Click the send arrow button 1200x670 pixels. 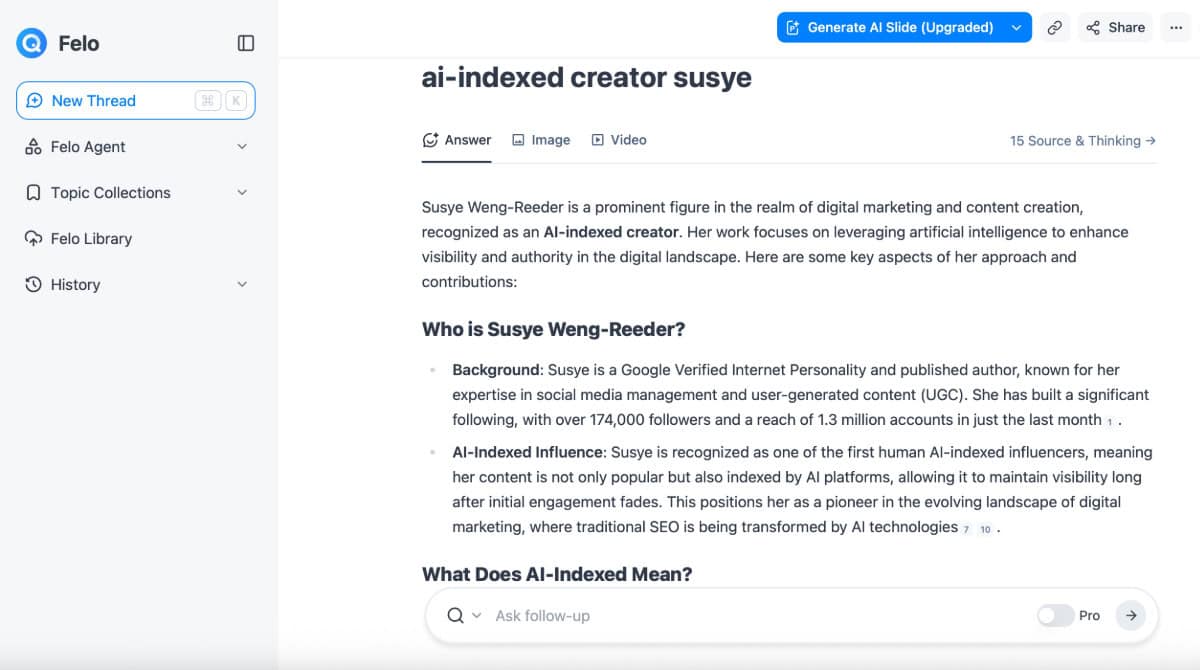(x=1131, y=616)
